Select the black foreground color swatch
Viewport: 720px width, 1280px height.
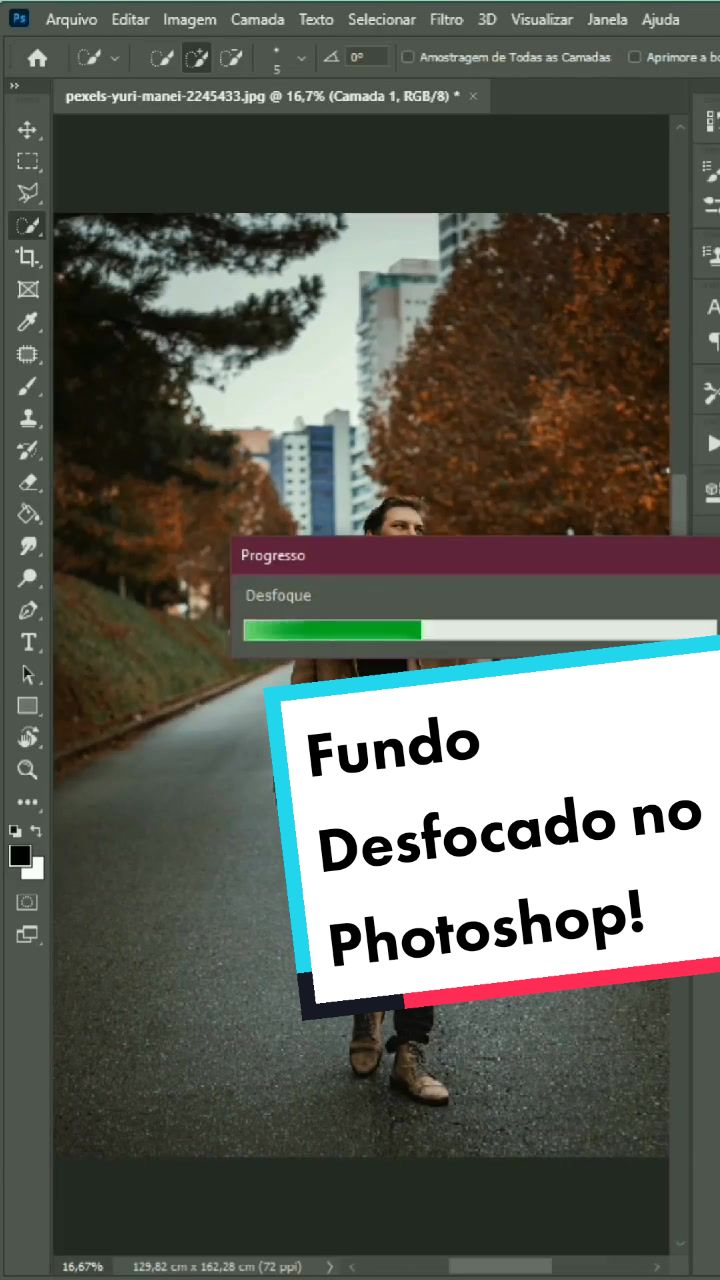pos(20,856)
